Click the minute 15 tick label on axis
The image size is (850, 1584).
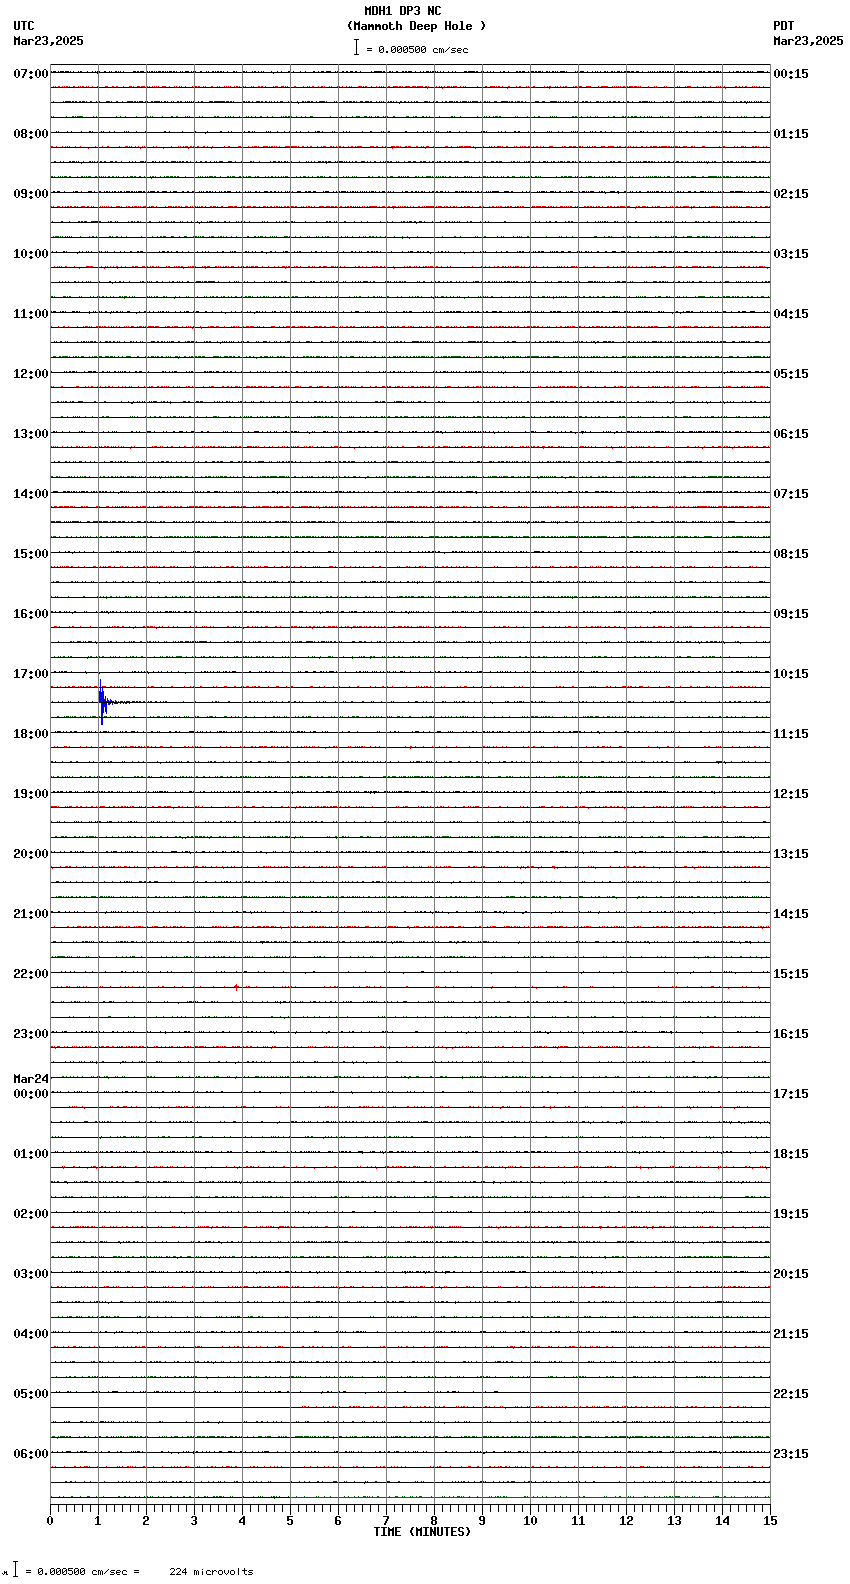click(770, 1521)
